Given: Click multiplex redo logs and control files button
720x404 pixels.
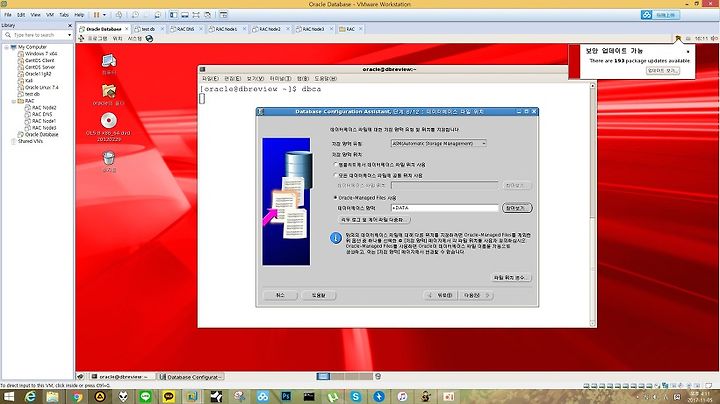Looking at the screenshot, I should coord(374,220).
